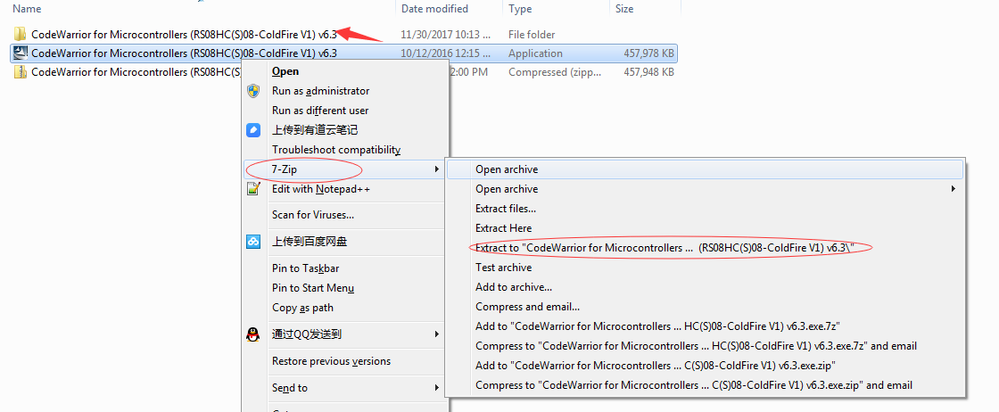Choose Edit with Notepad++
This screenshot has width=999, height=412.
(x=321, y=189)
